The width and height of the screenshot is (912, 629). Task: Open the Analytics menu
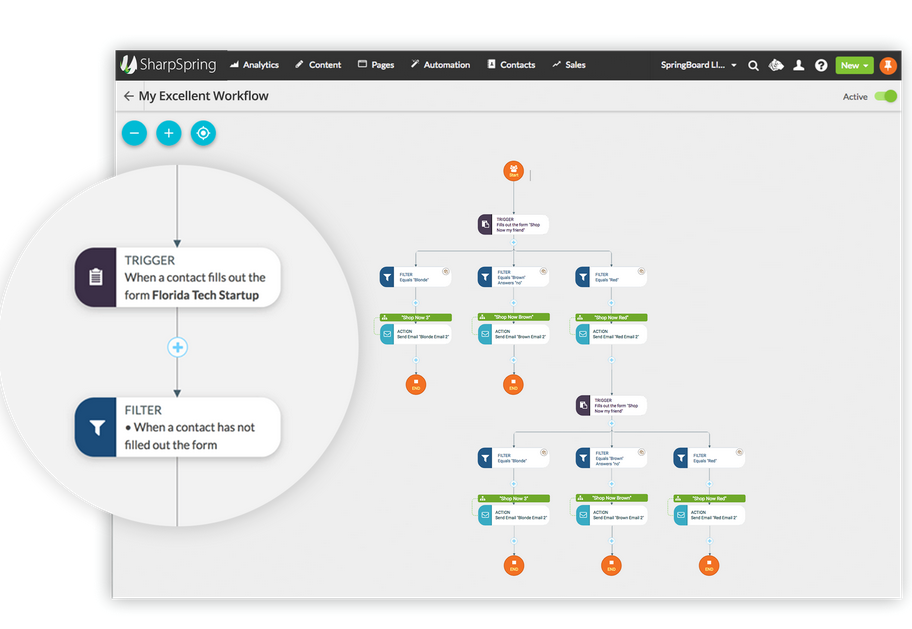pyautogui.click(x=254, y=65)
